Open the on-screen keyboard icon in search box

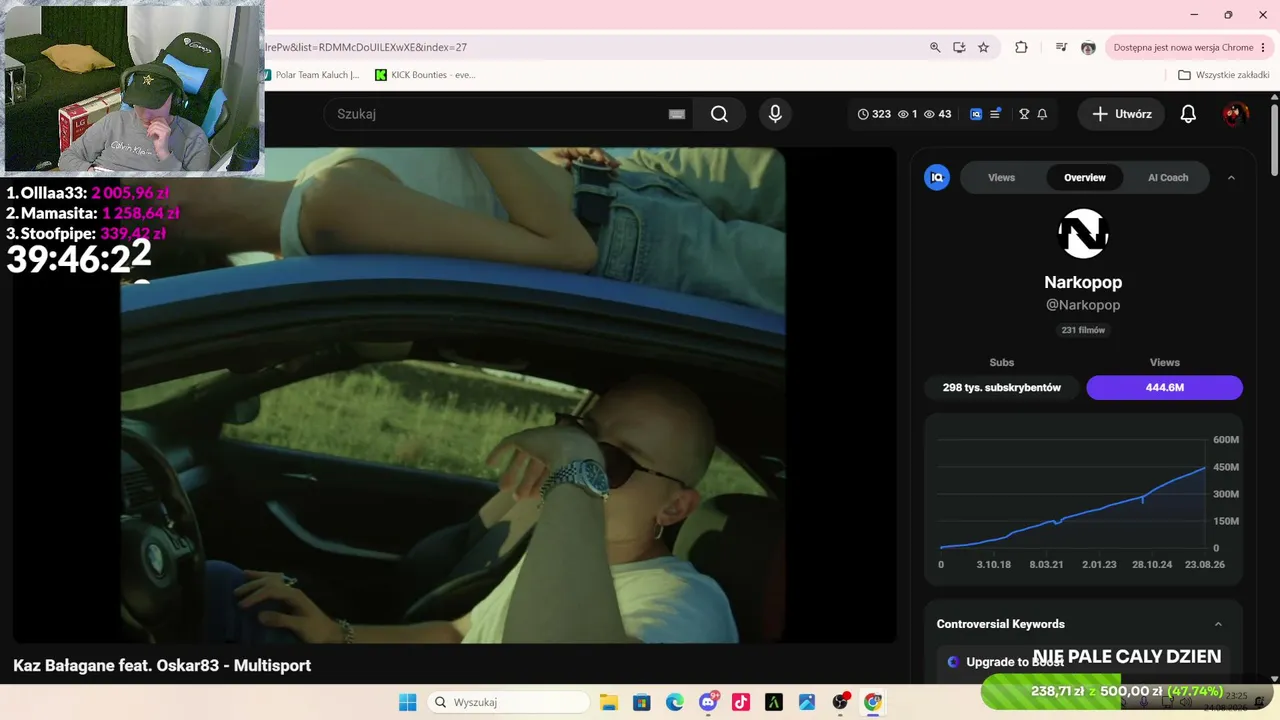coord(677,114)
